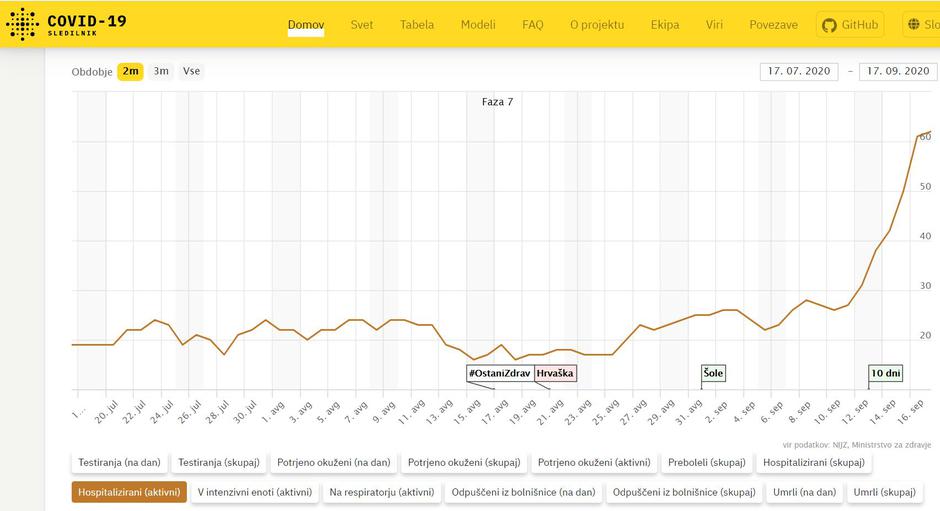
Task: Open the Svet menu item
Action: click(362, 25)
